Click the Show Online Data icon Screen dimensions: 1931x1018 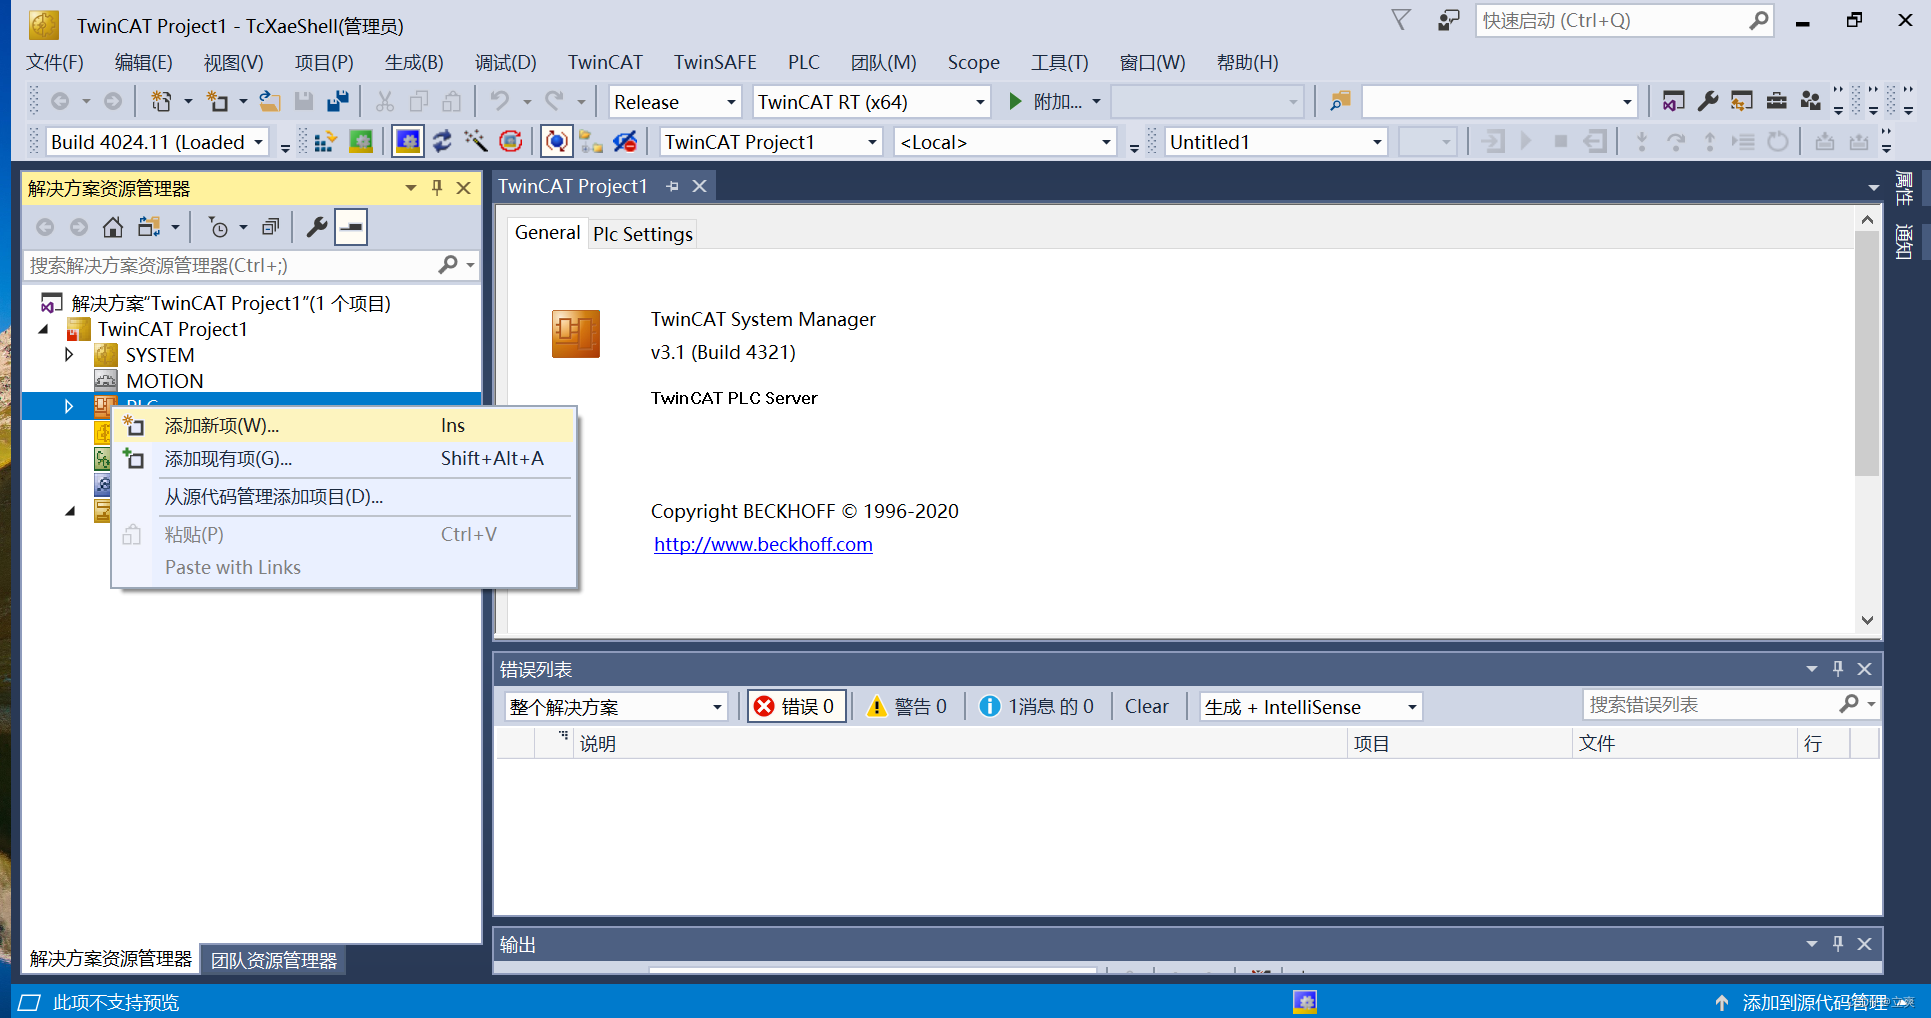point(557,142)
